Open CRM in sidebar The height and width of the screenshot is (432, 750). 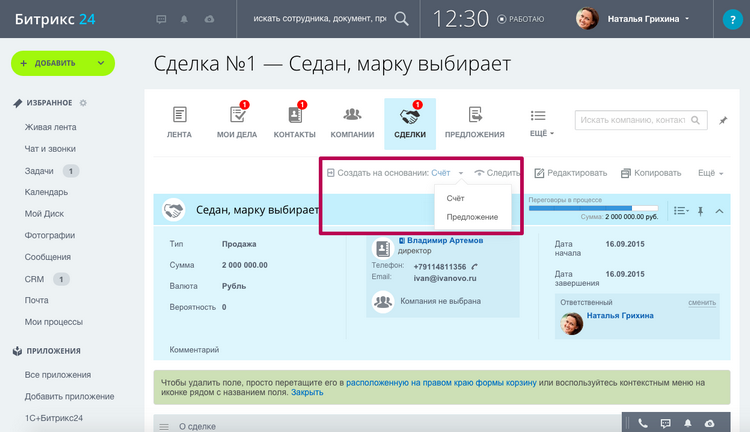pyautogui.click(x=34, y=279)
